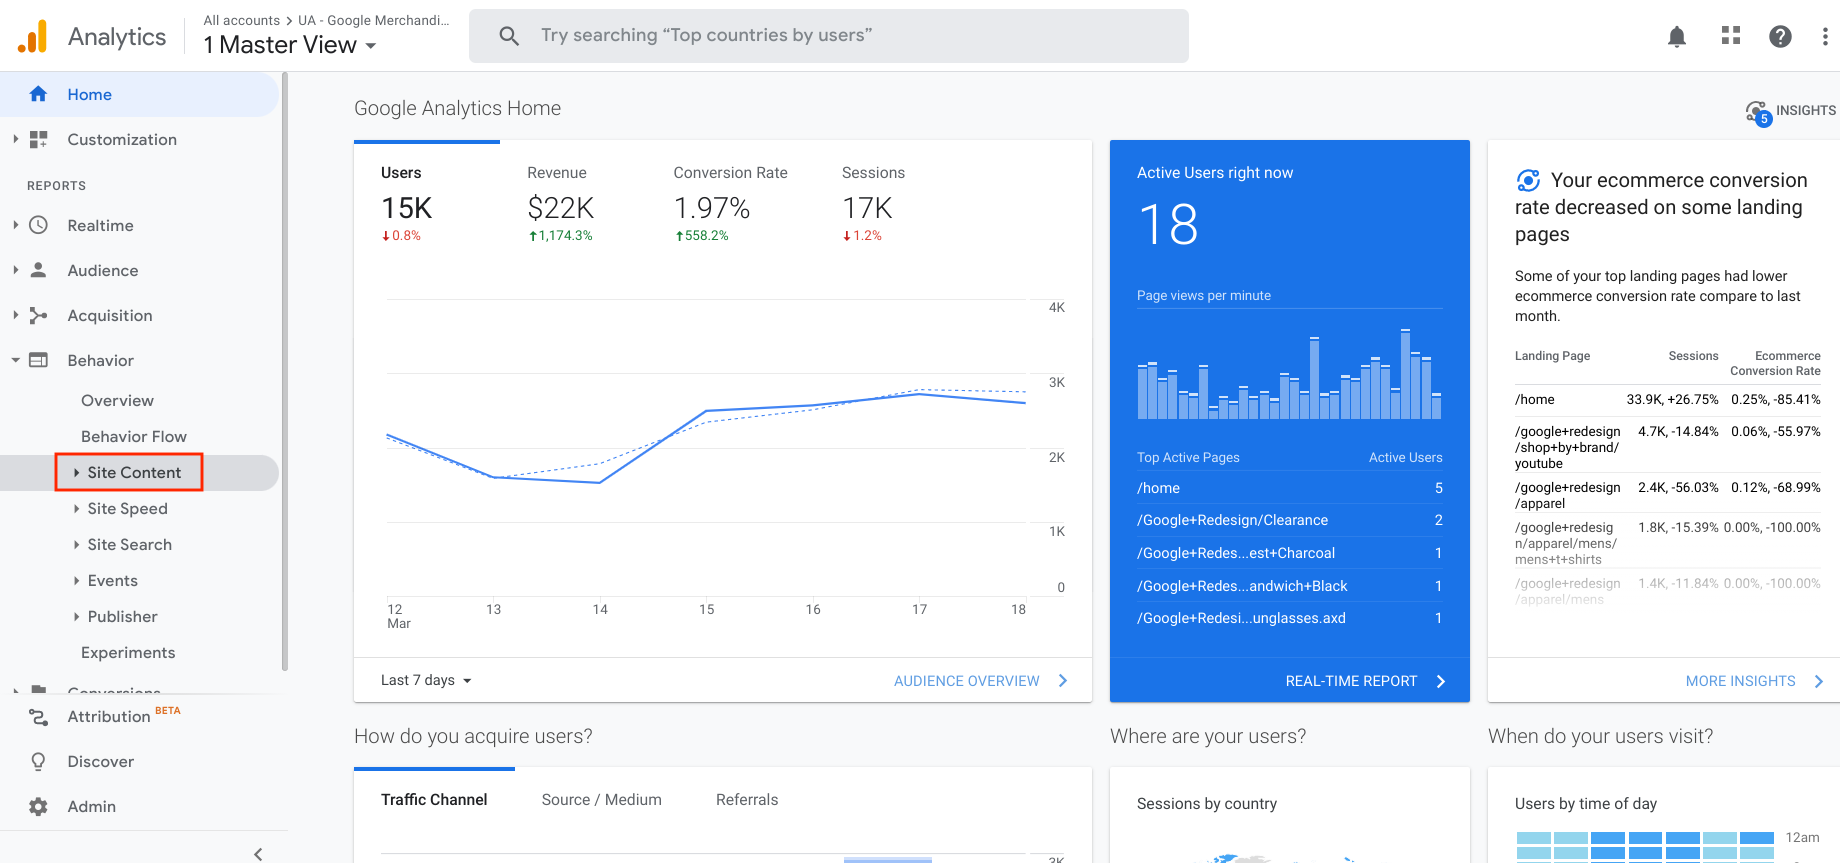
Task: Click the /Google+Redesi...unglasses.axd active page row
Action: [1290, 618]
